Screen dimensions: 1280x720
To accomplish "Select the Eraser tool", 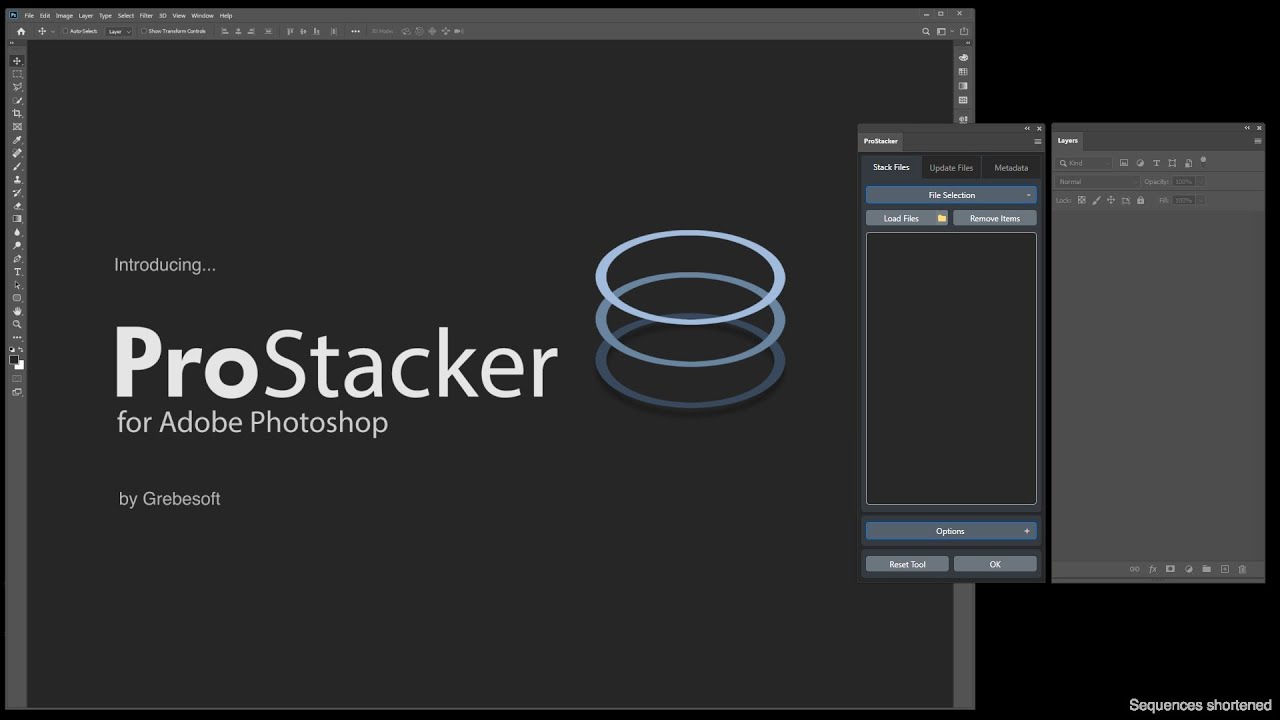I will (x=17, y=206).
